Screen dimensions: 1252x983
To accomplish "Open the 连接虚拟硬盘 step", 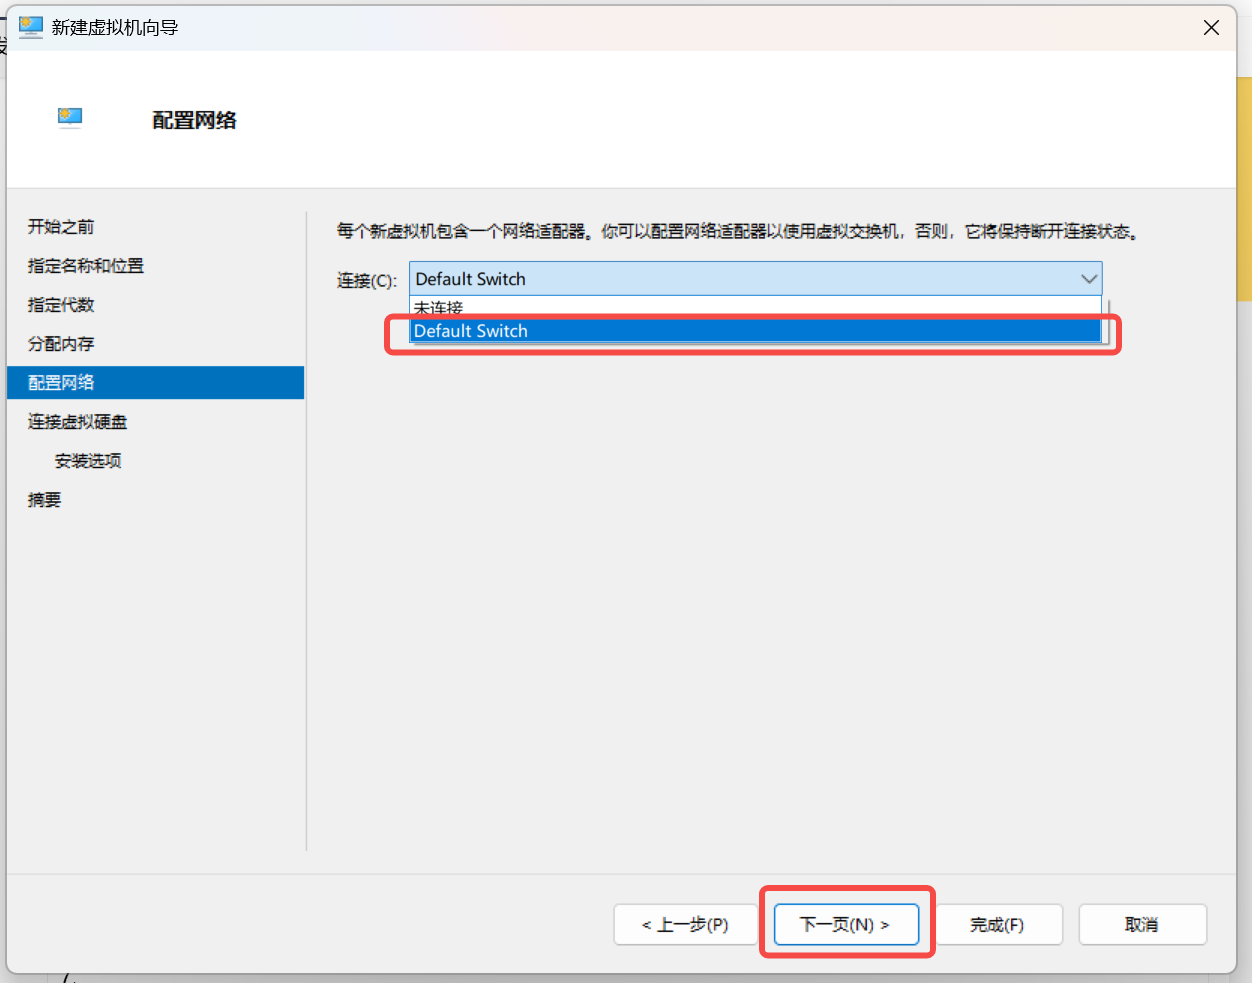I will pos(78,422).
